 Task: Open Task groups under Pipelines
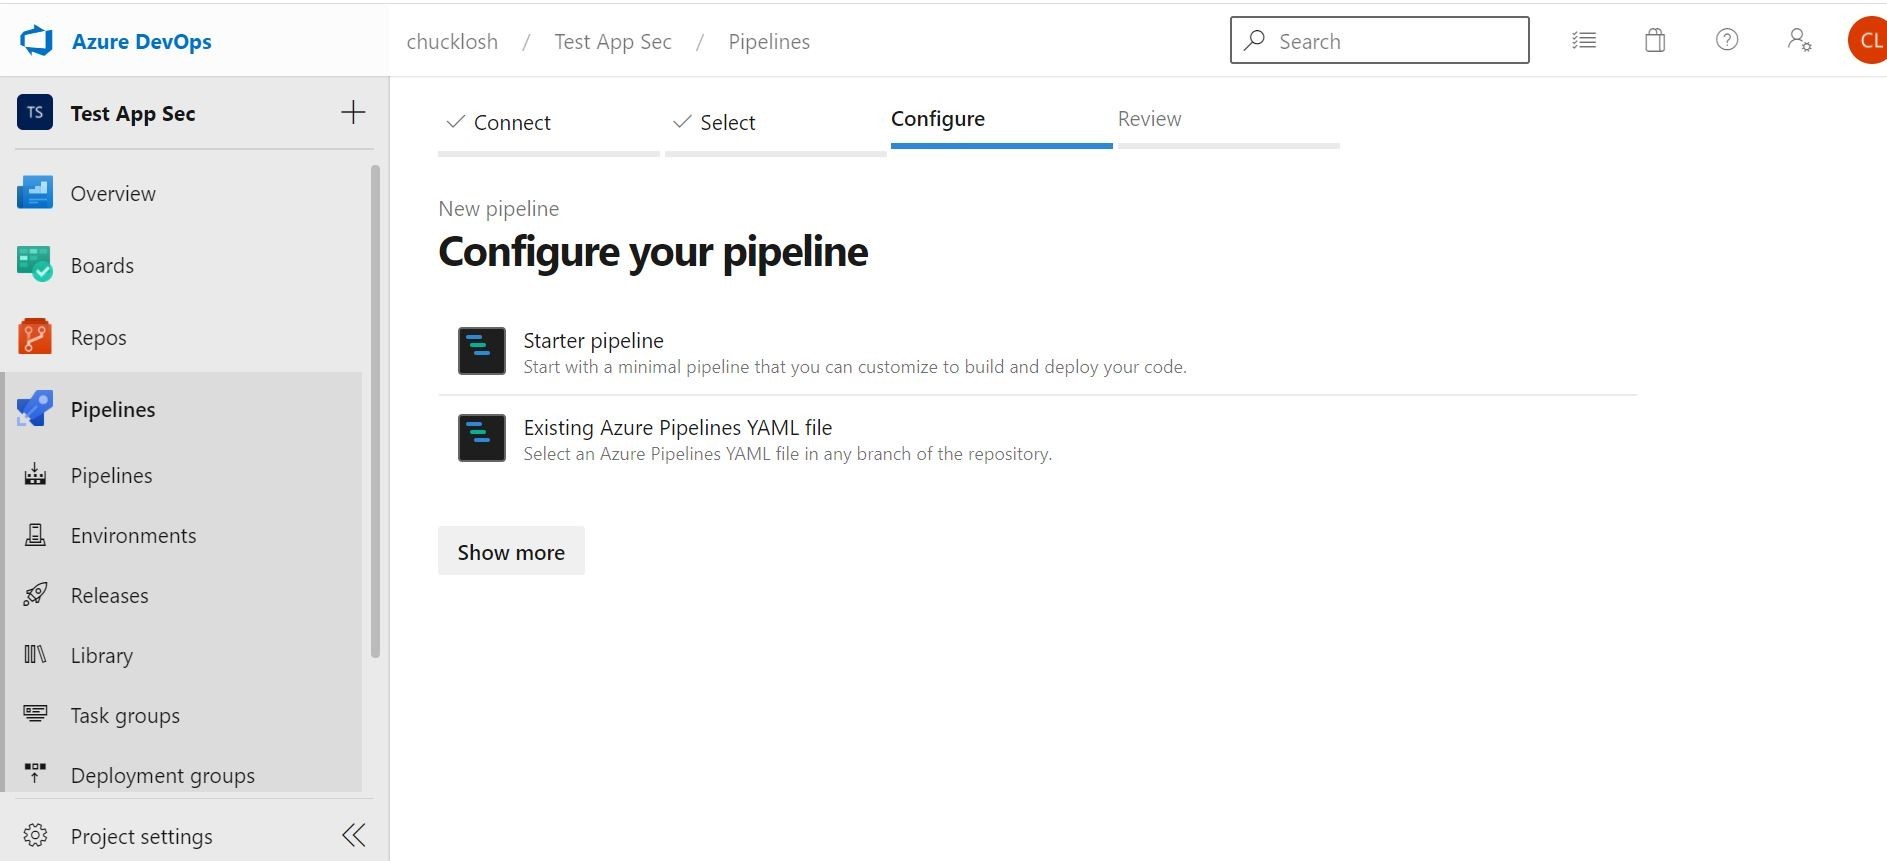click(x=126, y=715)
